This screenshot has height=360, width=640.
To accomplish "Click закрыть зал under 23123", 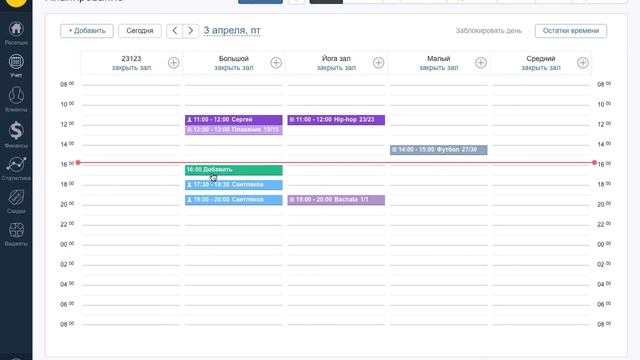I will click(131, 68).
